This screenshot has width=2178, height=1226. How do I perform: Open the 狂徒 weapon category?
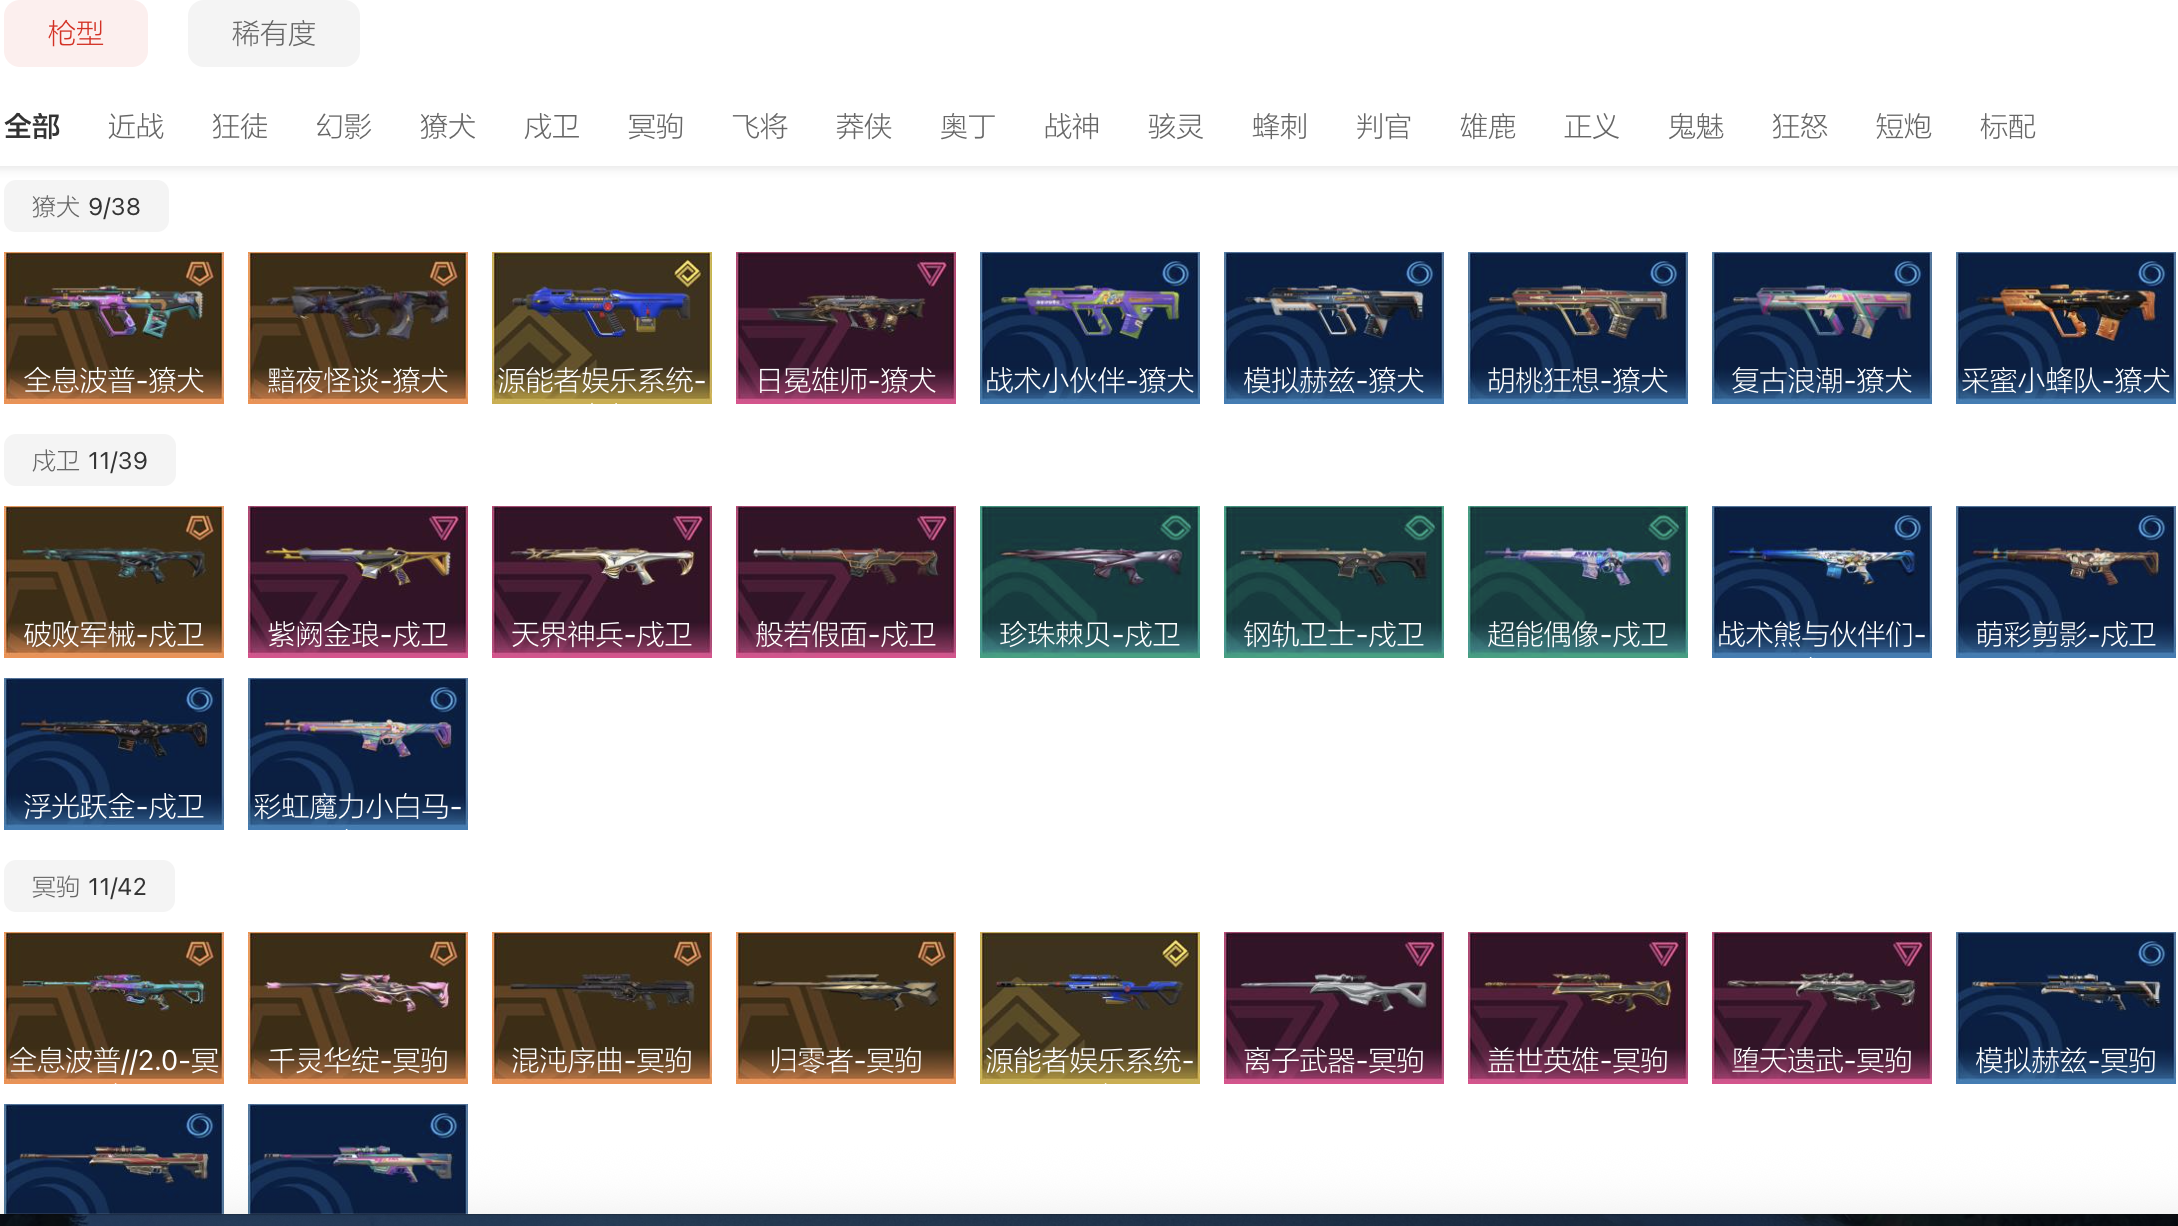[x=240, y=127]
